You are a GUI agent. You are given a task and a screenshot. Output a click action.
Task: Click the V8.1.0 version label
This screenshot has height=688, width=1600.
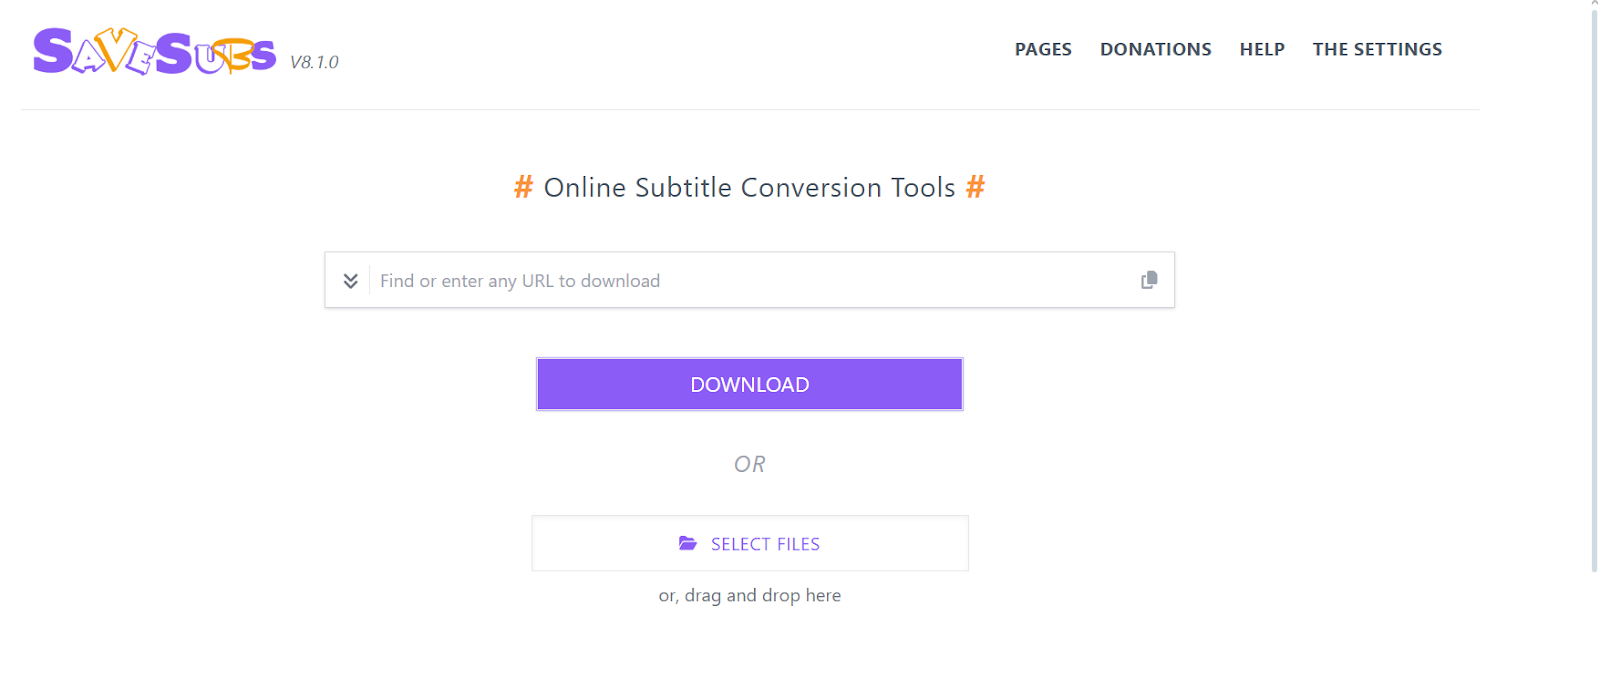(x=313, y=62)
